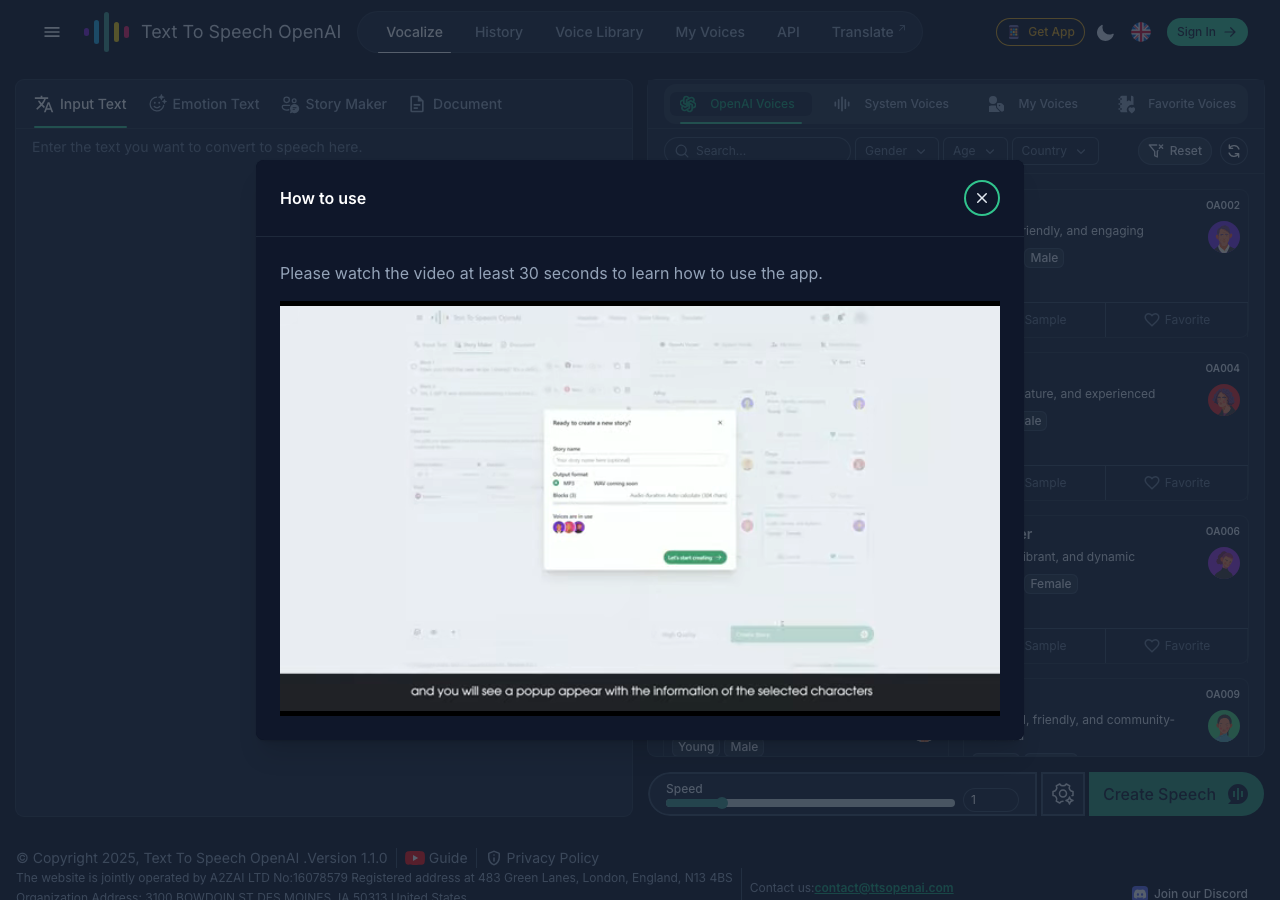Open My Voices in top navigation
1280x900 pixels.
click(710, 32)
